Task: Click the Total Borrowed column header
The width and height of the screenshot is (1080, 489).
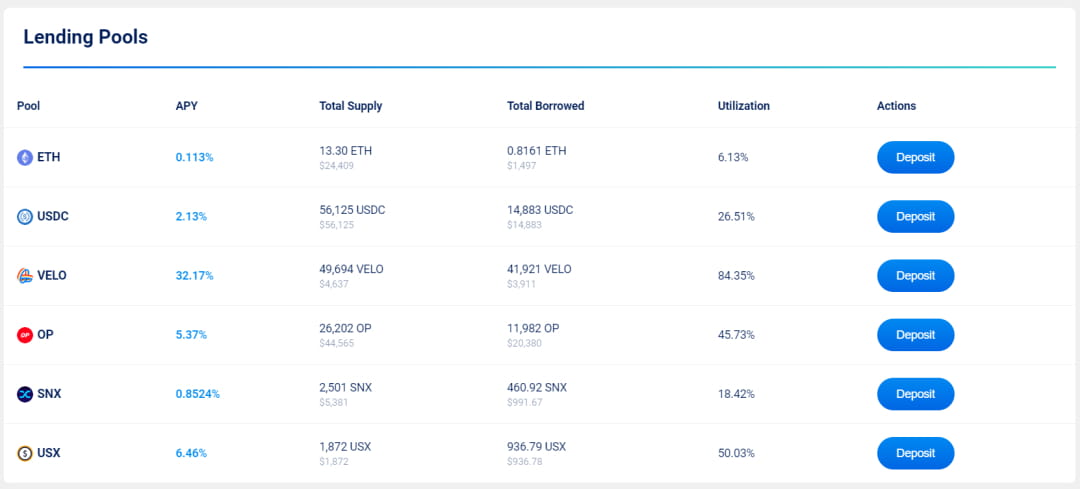Action: (545, 106)
